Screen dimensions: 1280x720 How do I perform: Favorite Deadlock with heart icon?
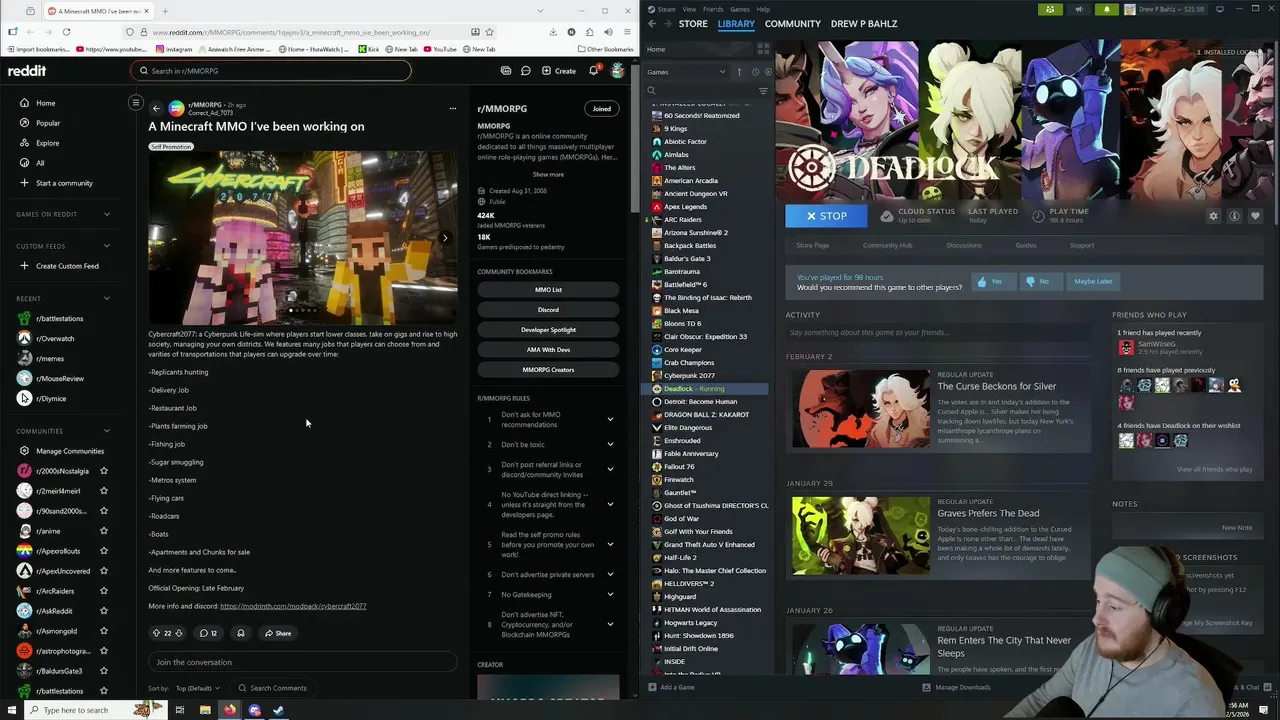pyautogui.click(x=1255, y=216)
